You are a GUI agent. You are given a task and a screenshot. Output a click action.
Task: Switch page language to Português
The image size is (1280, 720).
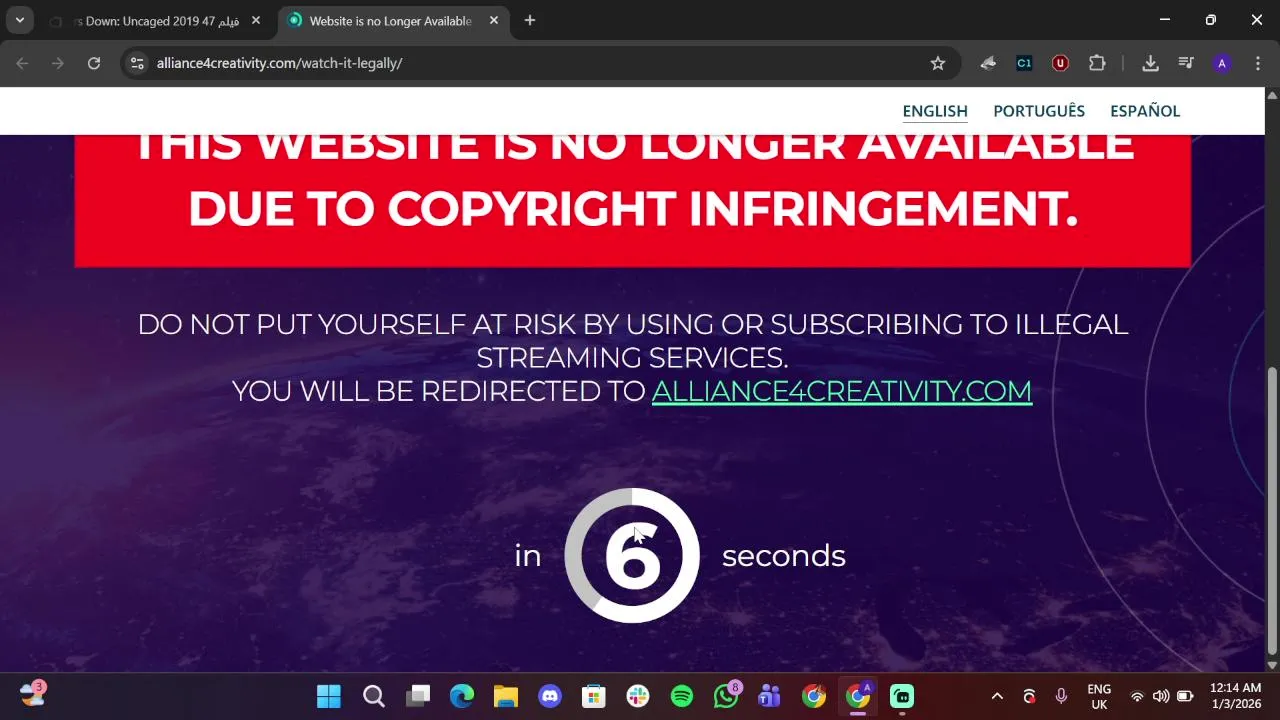pyautogui.click(x=1039, y=111)
